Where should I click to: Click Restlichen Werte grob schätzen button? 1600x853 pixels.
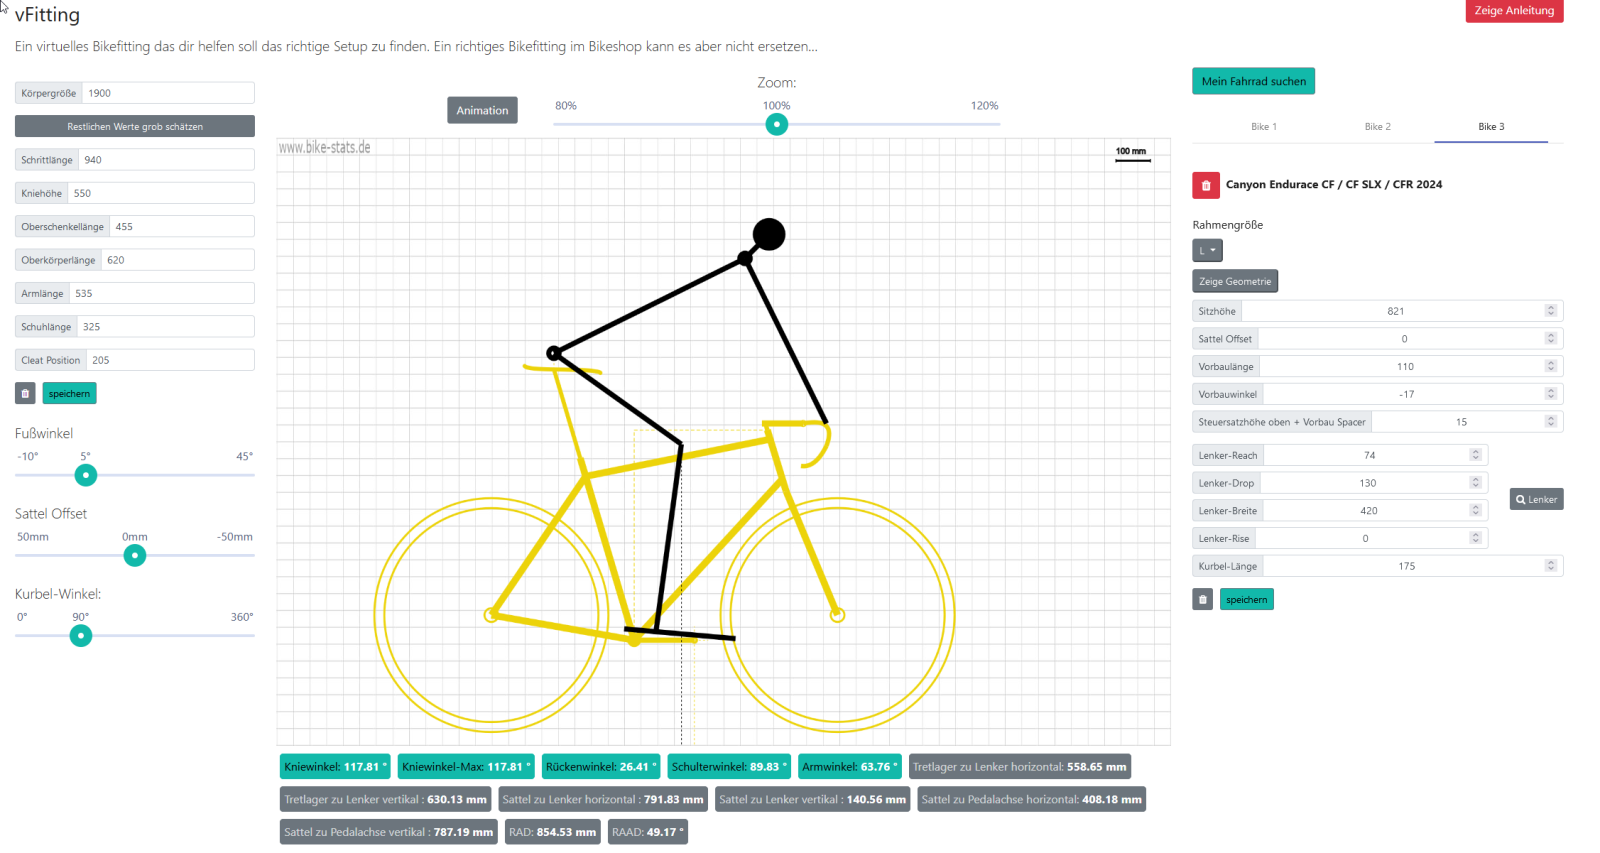pyautogui.click(x=135, y=127)
